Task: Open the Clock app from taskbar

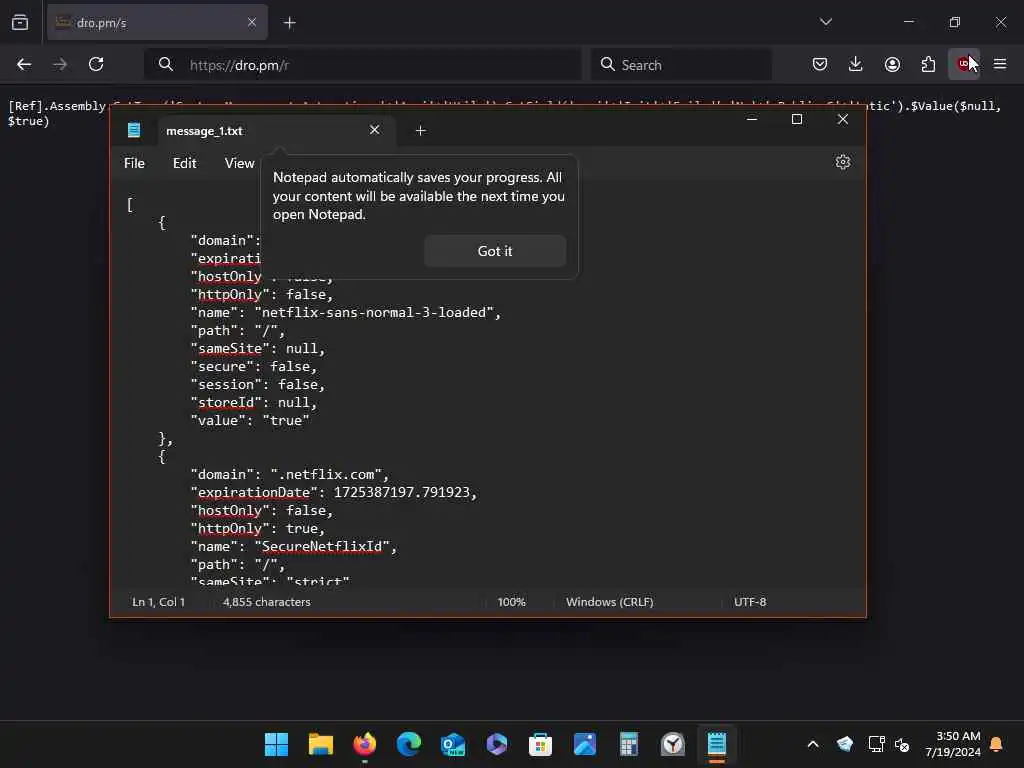Action: [x=672, y=744]
